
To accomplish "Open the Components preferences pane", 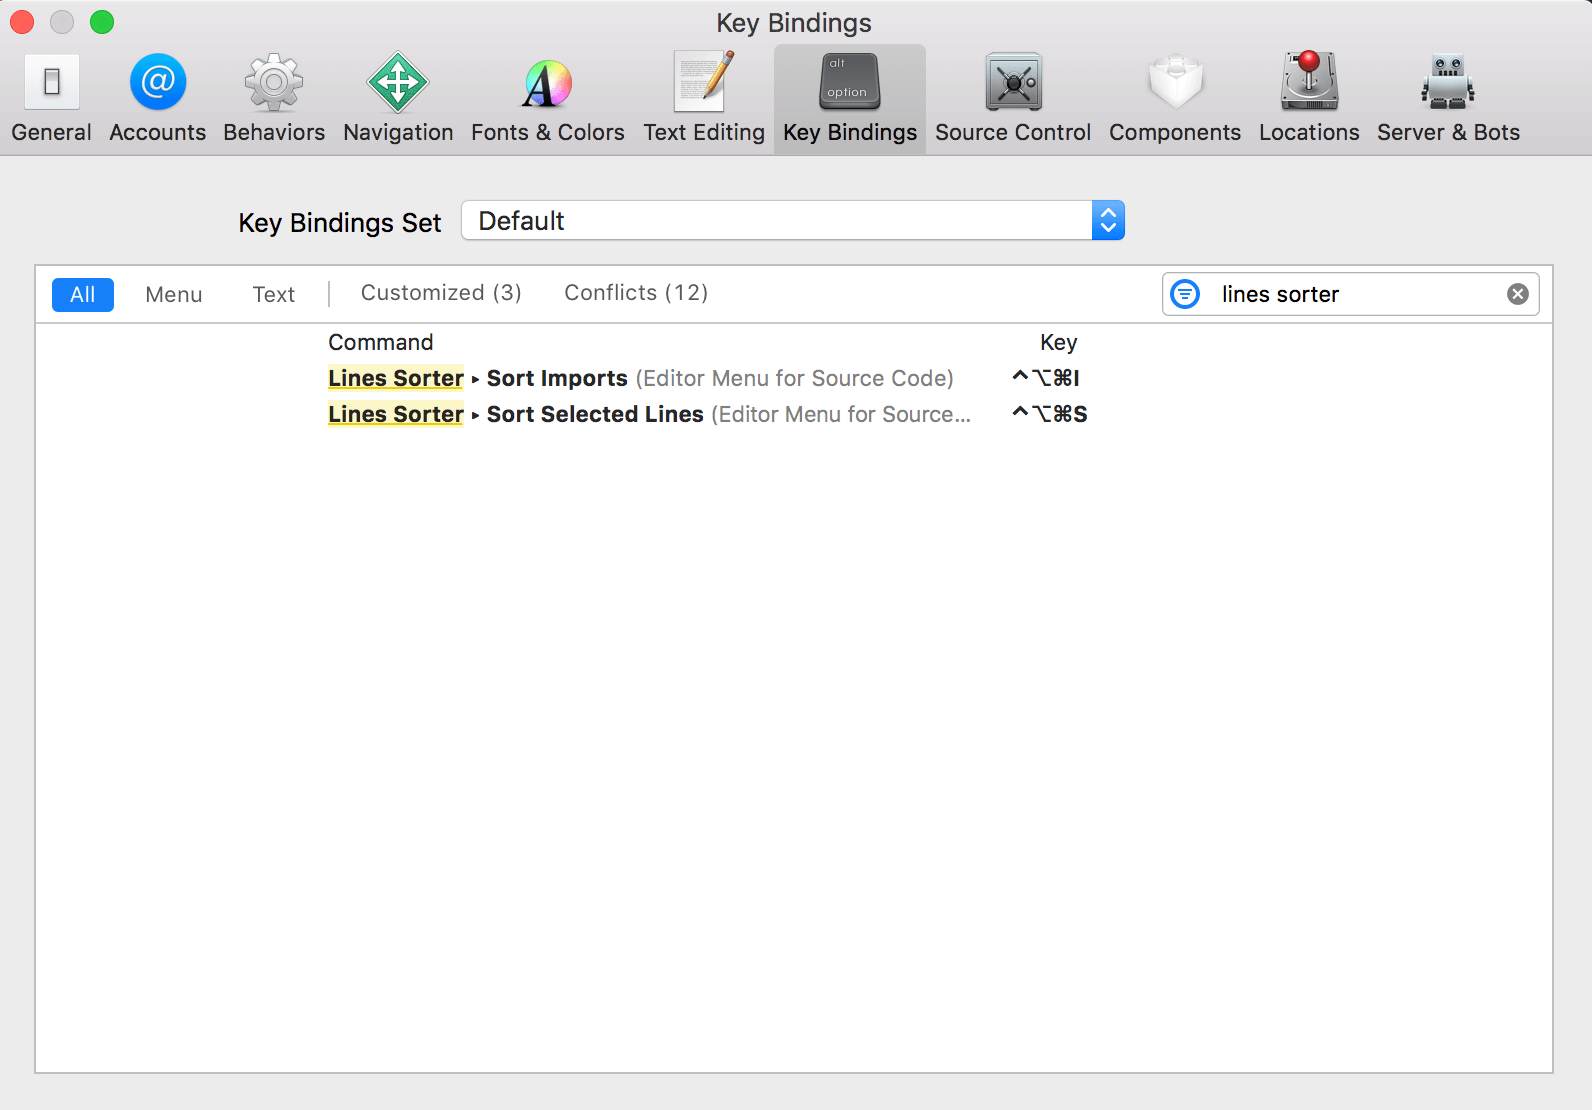I will click(x=1175, y=99).
